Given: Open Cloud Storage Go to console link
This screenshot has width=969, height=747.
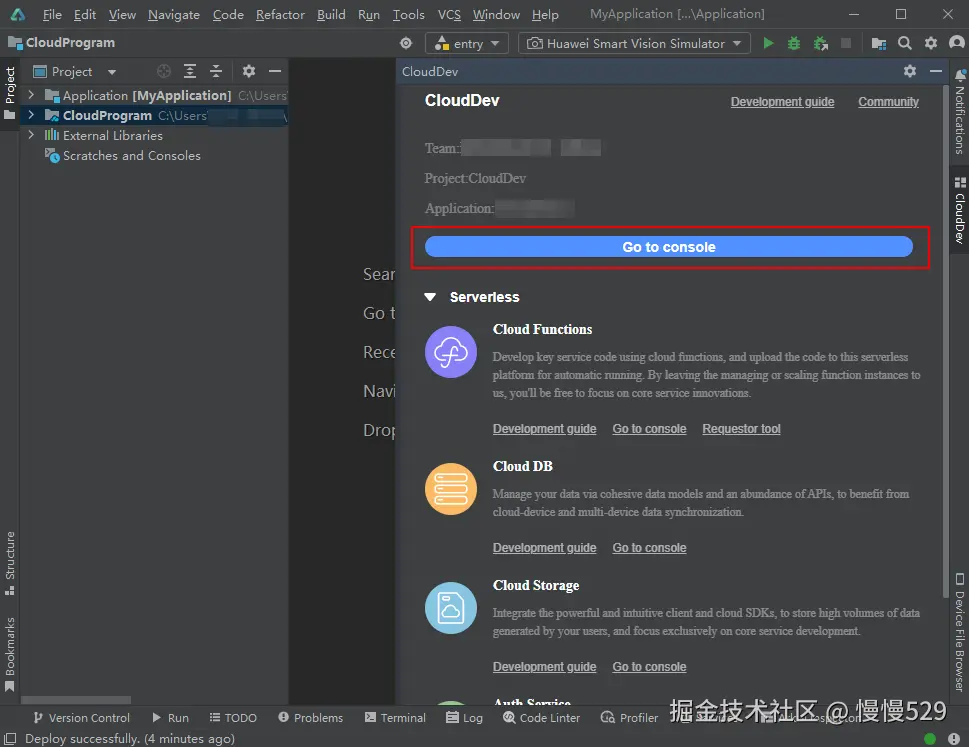Looking at the screenshot, I should click(650, 667).
